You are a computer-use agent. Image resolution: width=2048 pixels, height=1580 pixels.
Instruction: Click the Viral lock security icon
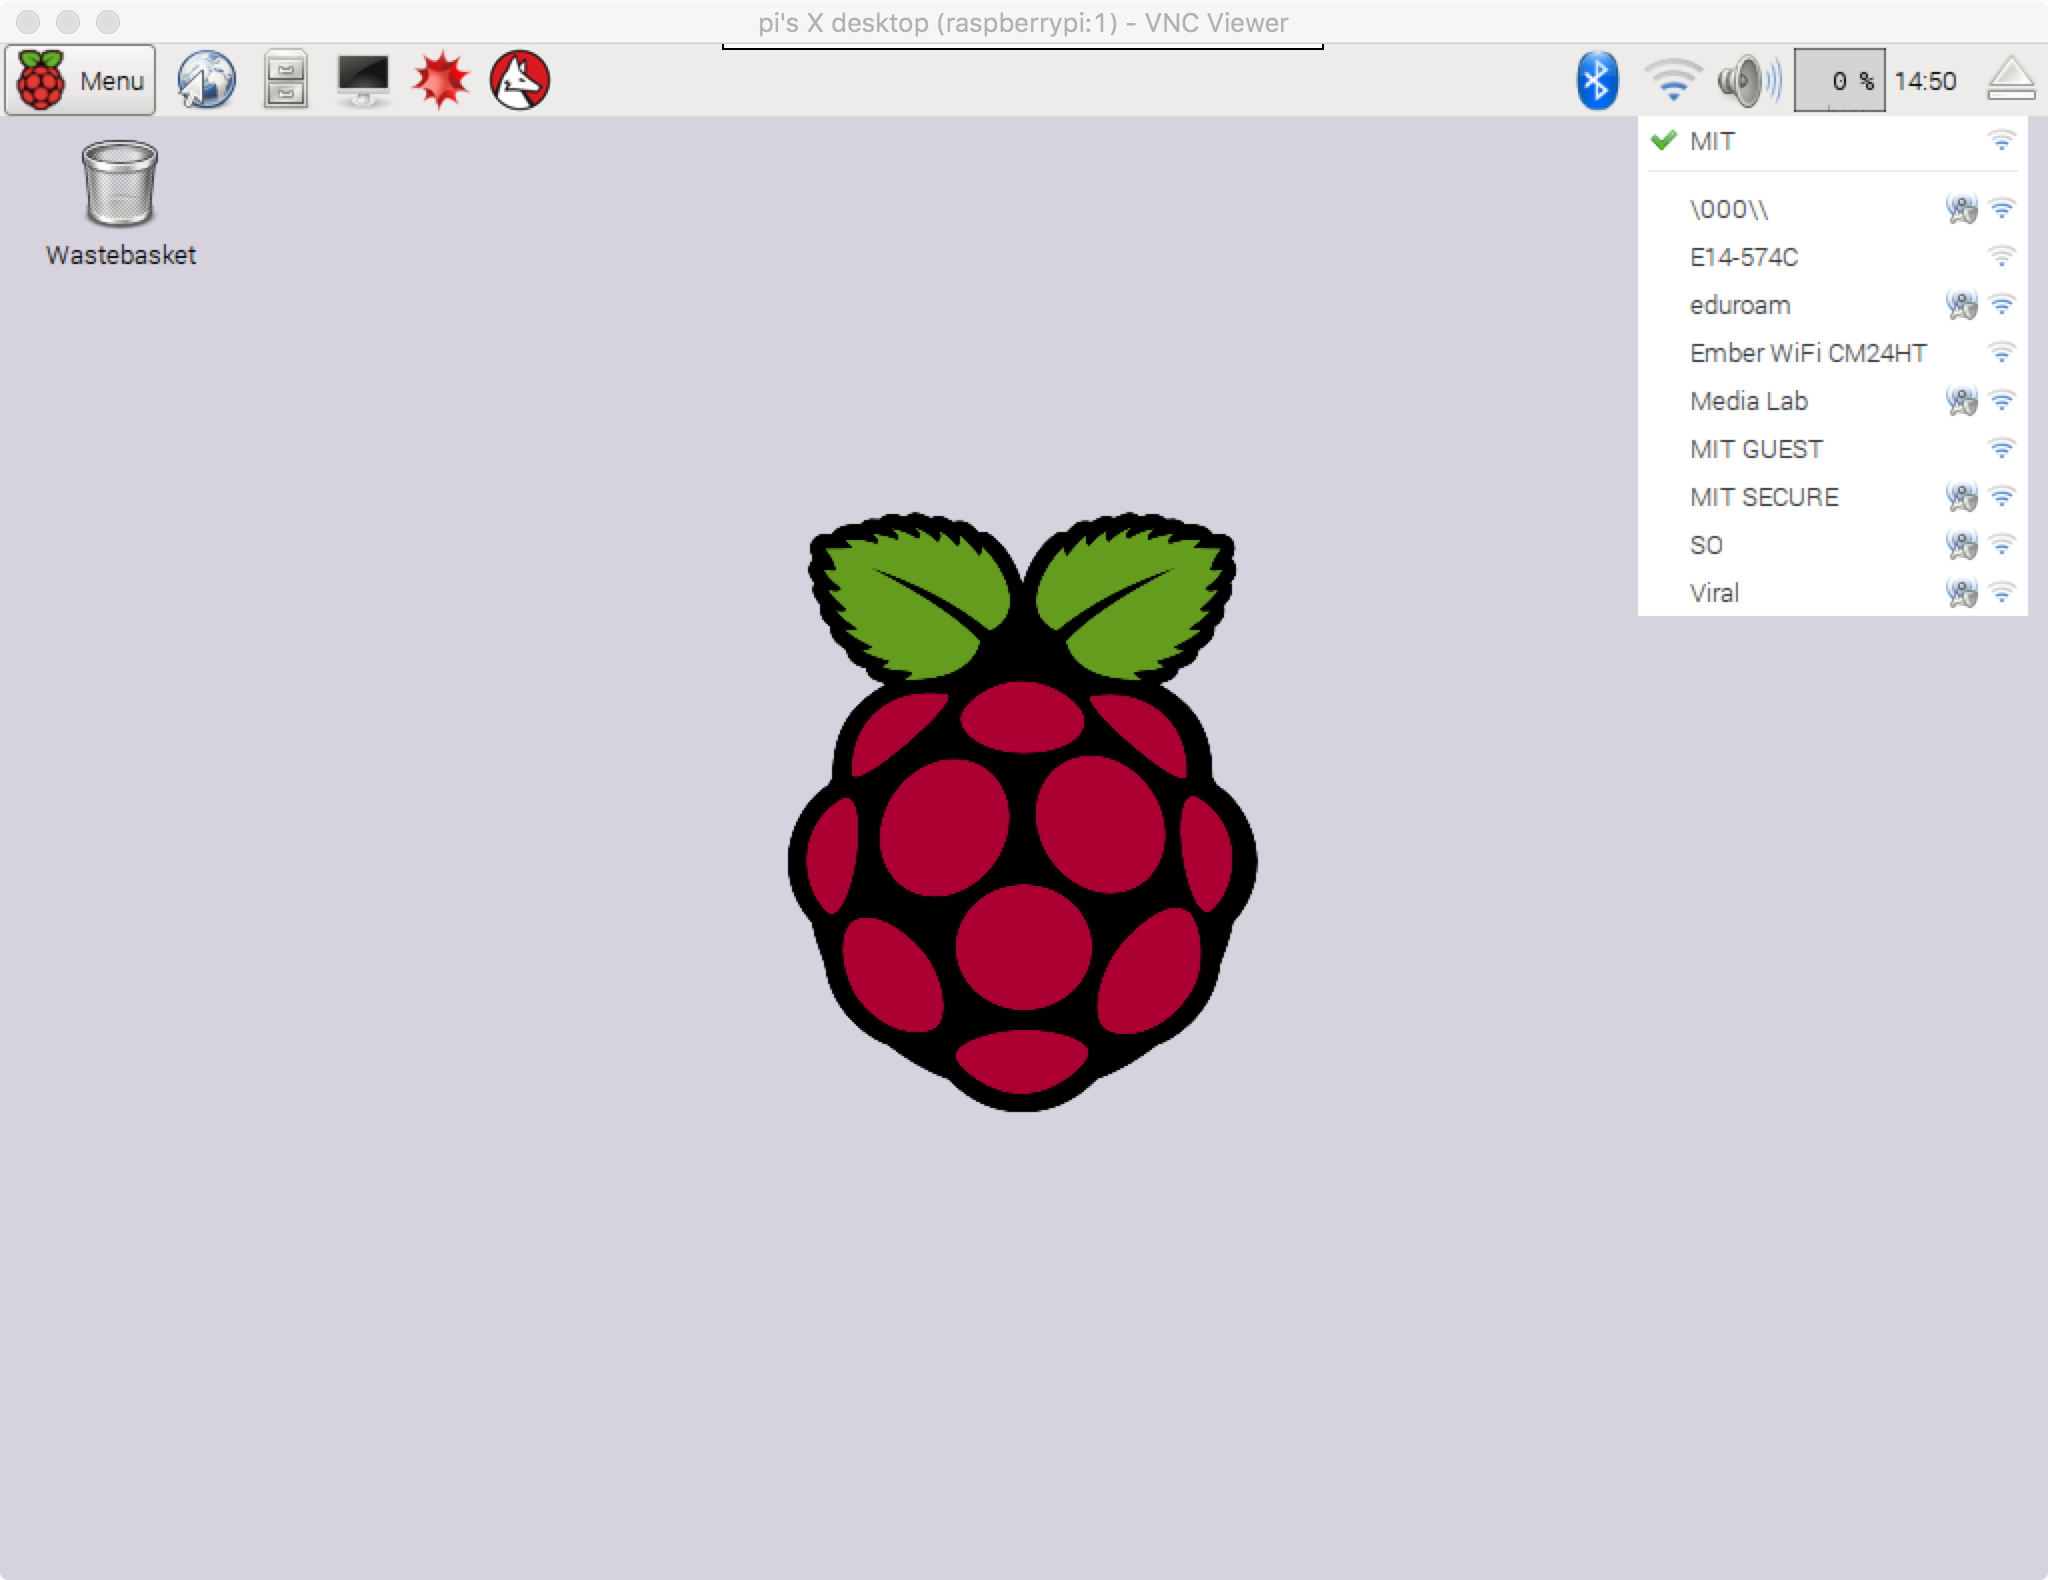1961,593
